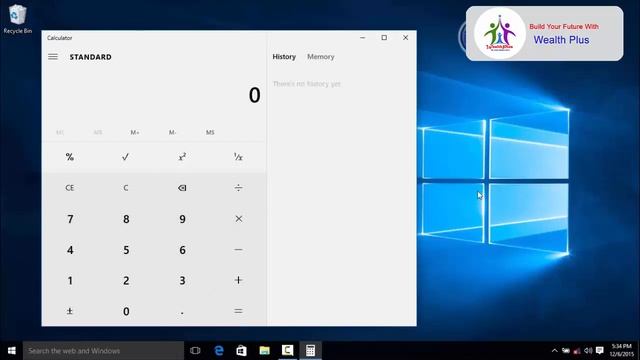Screen dimensions: 640x360
Task: Click the x squared key
Action: [182, 157]
